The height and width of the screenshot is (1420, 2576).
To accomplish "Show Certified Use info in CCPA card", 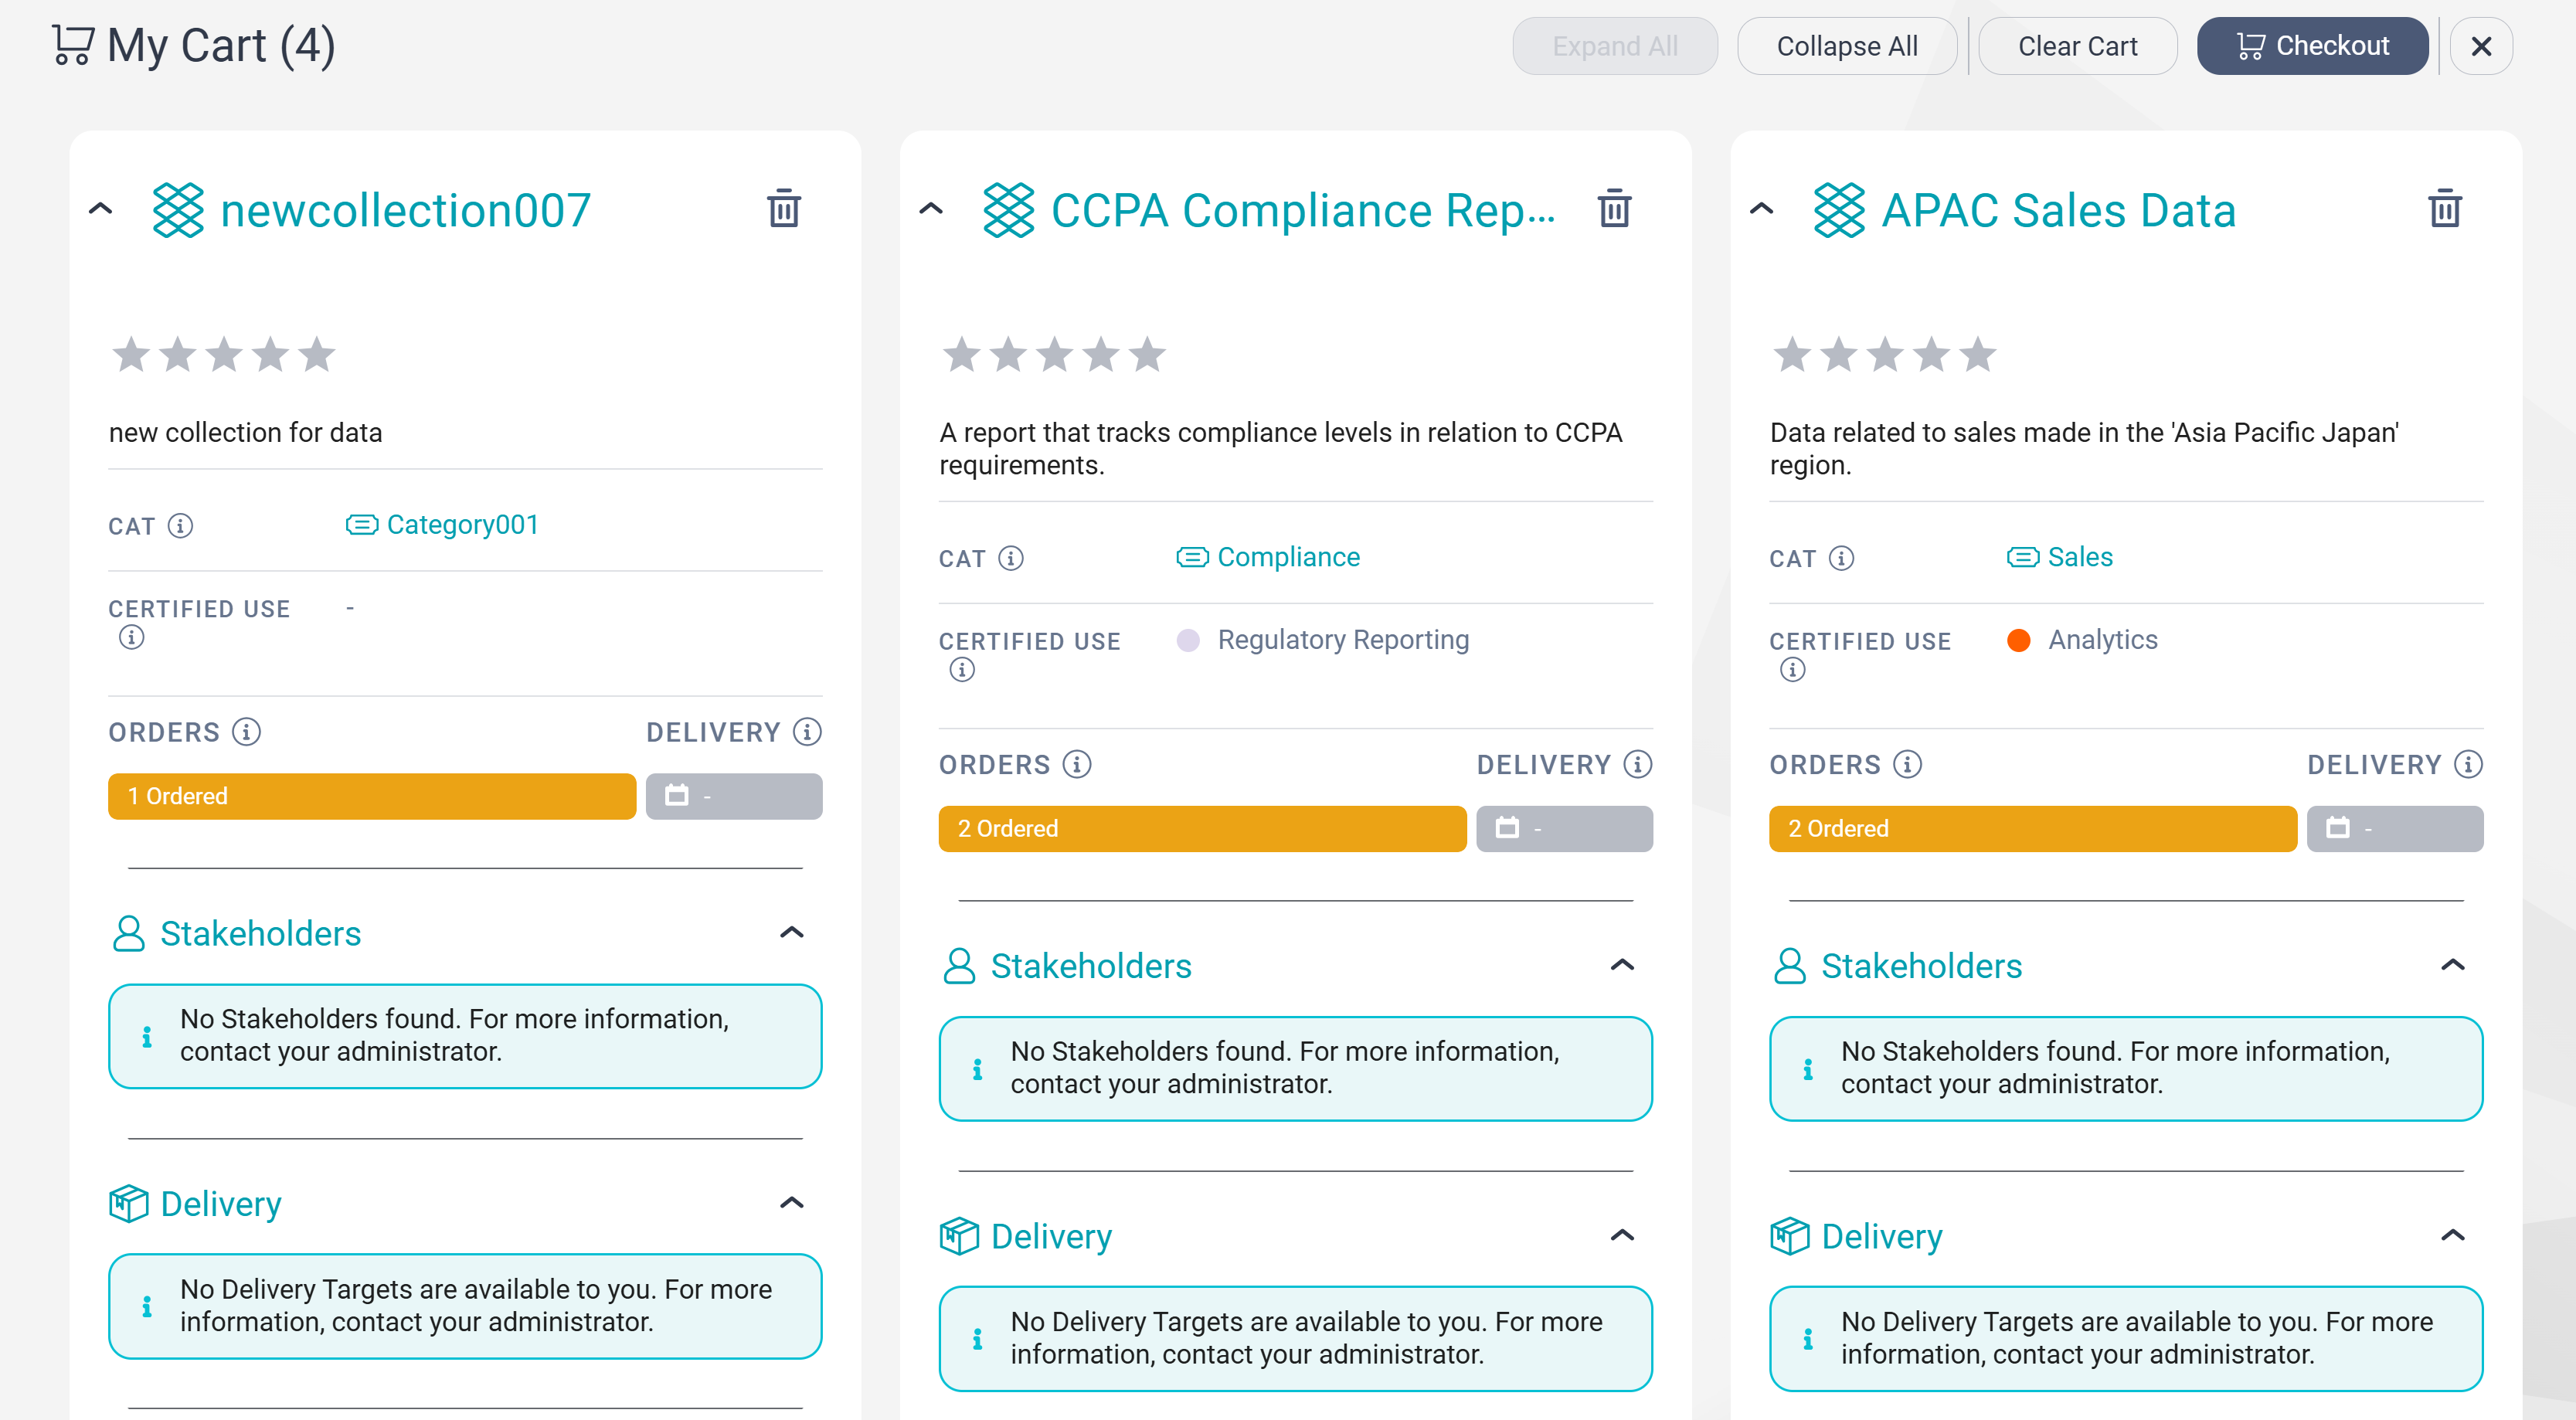I will point(962,669).
